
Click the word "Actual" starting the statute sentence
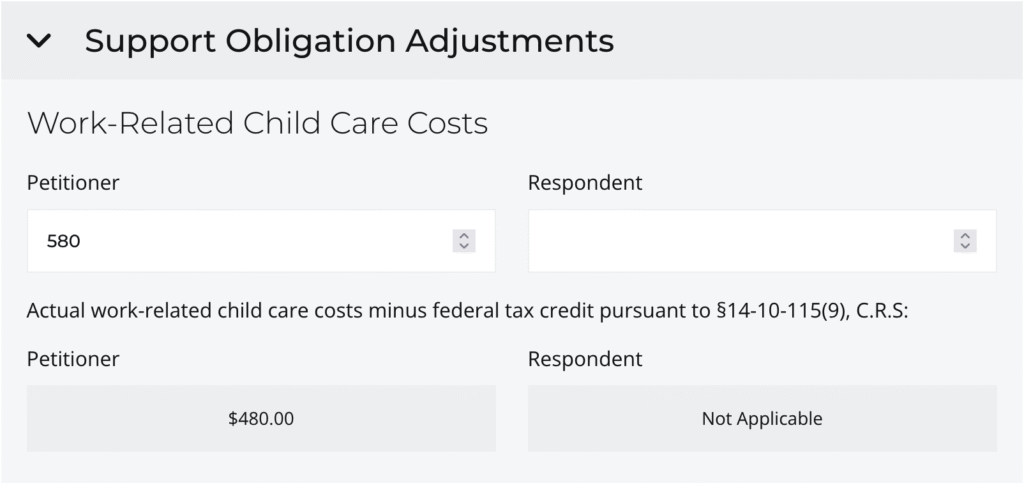55,309
